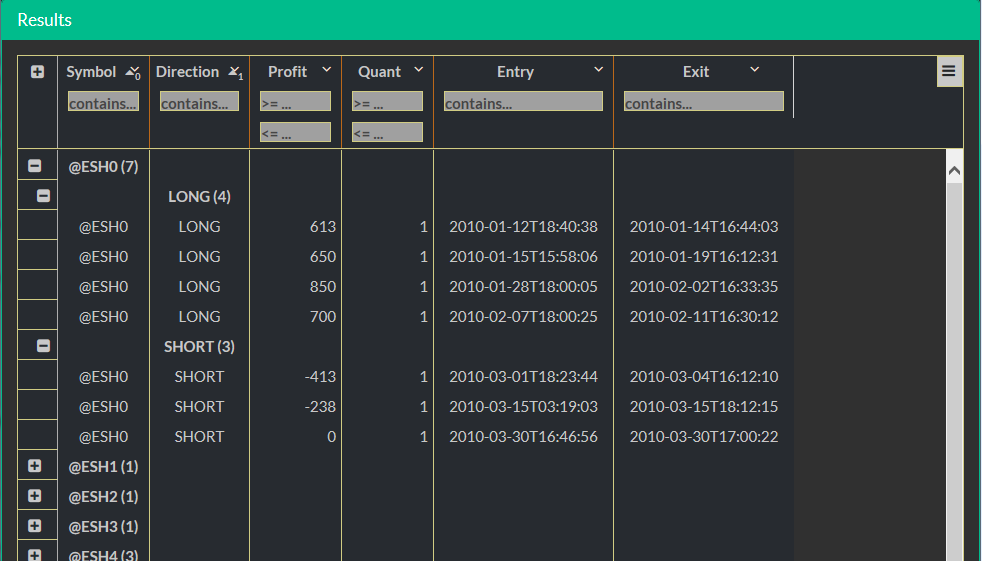The height and width of the screenshot is (561, 982).
Task: Select exit 2010-03-15T18:12:15 cell
Action: coord(704,407)
